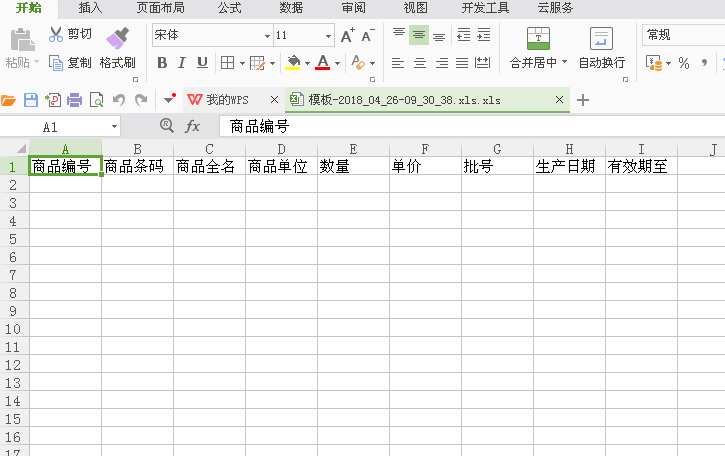Click the Wrap Text (自动换行) icon
Screen dimensions: 725x456
coord(601,39)
